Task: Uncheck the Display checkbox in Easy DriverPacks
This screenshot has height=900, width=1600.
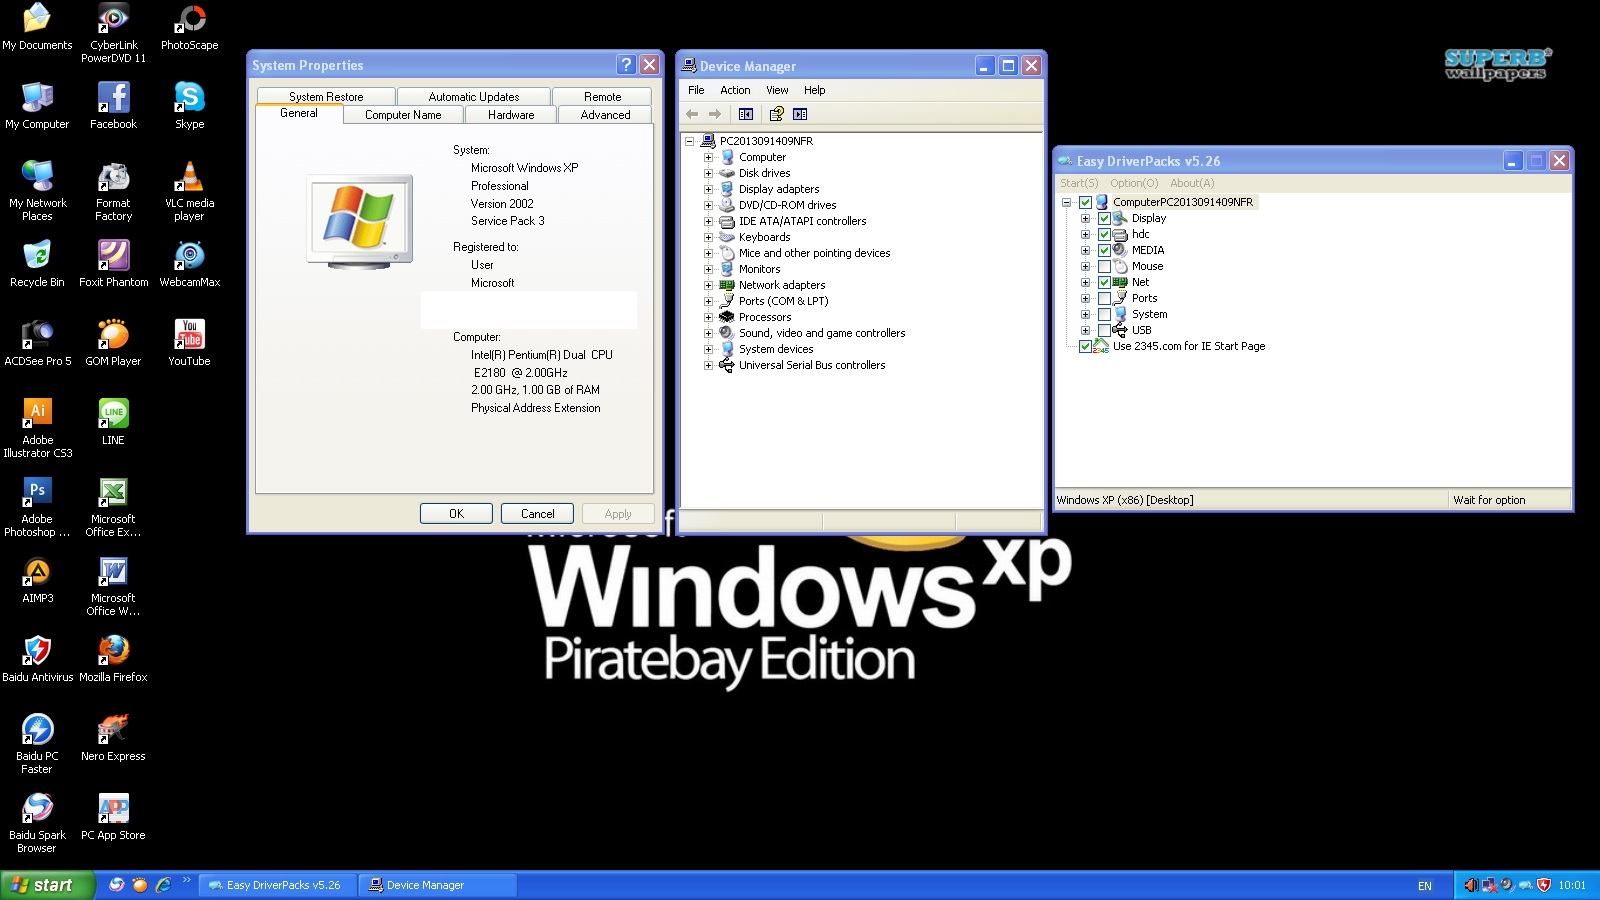Action: [x=1104, y=218]
